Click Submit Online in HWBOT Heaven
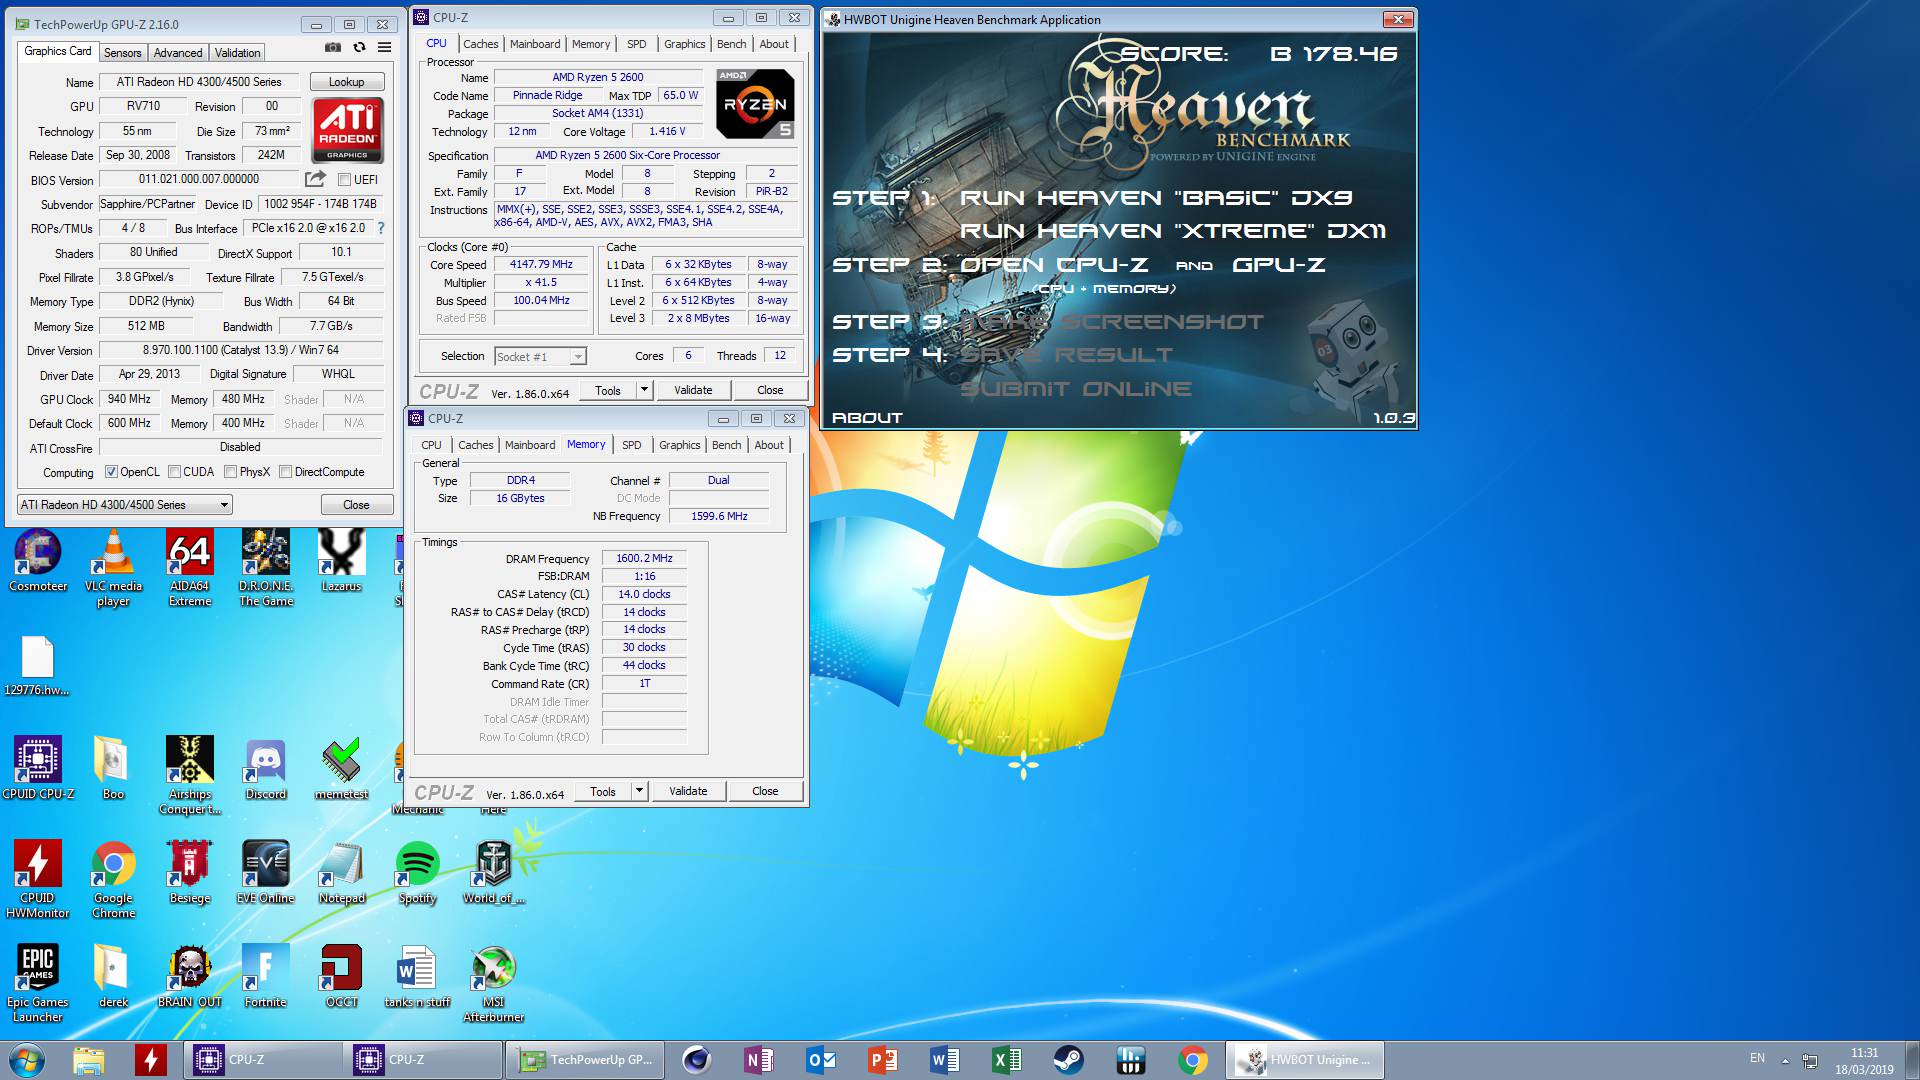The height and width of the screenshot is (1080, 1920). click(x=1076, y=389)
